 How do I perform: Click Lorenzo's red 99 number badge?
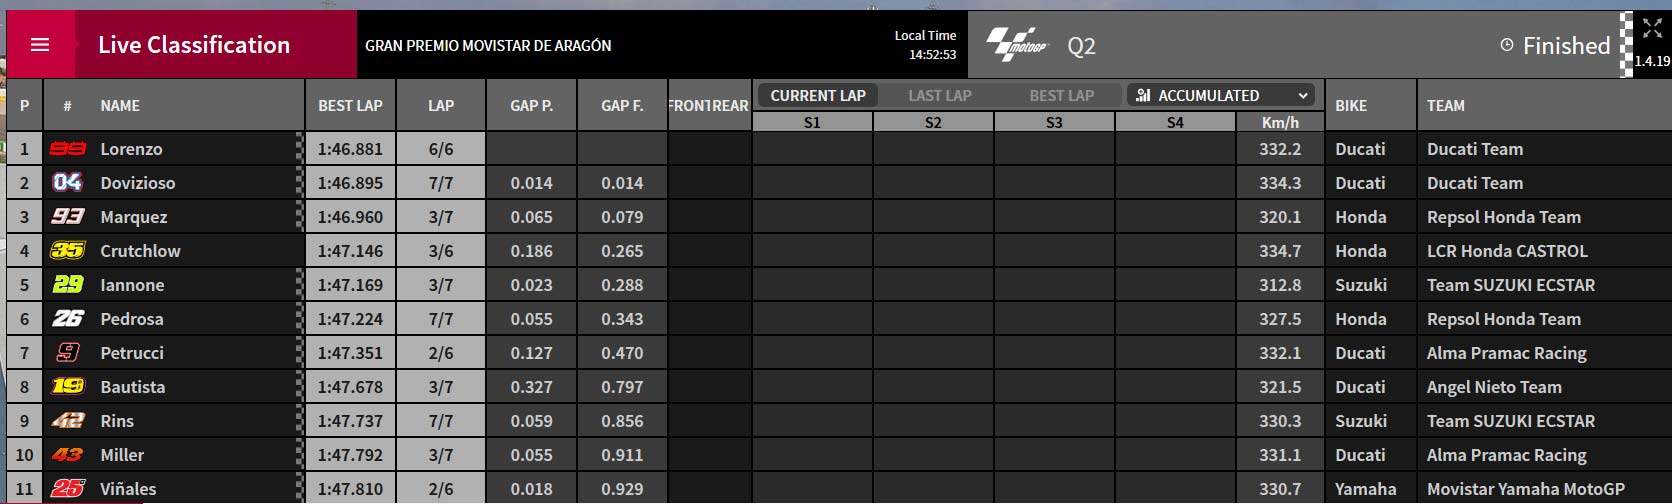(x=68, y=149)
